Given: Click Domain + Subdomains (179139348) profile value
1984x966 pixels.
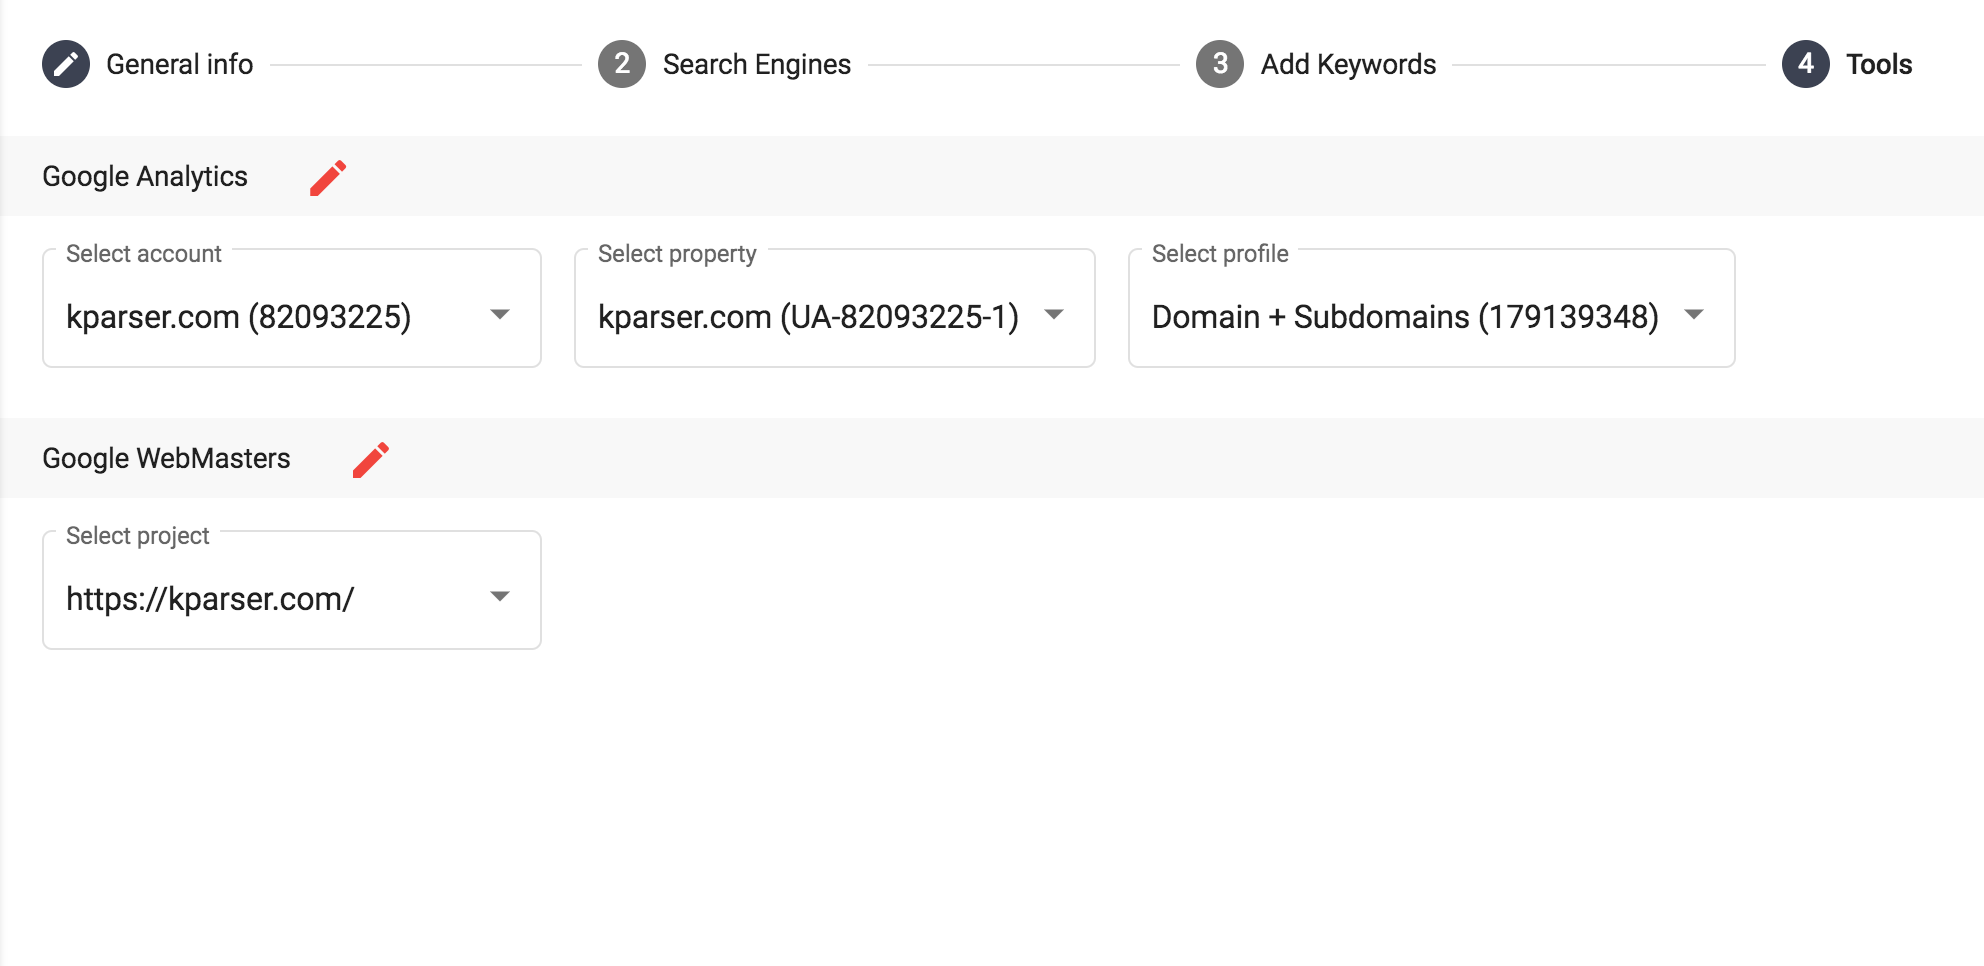Looking at the screenshot, I should [1405, 317].
